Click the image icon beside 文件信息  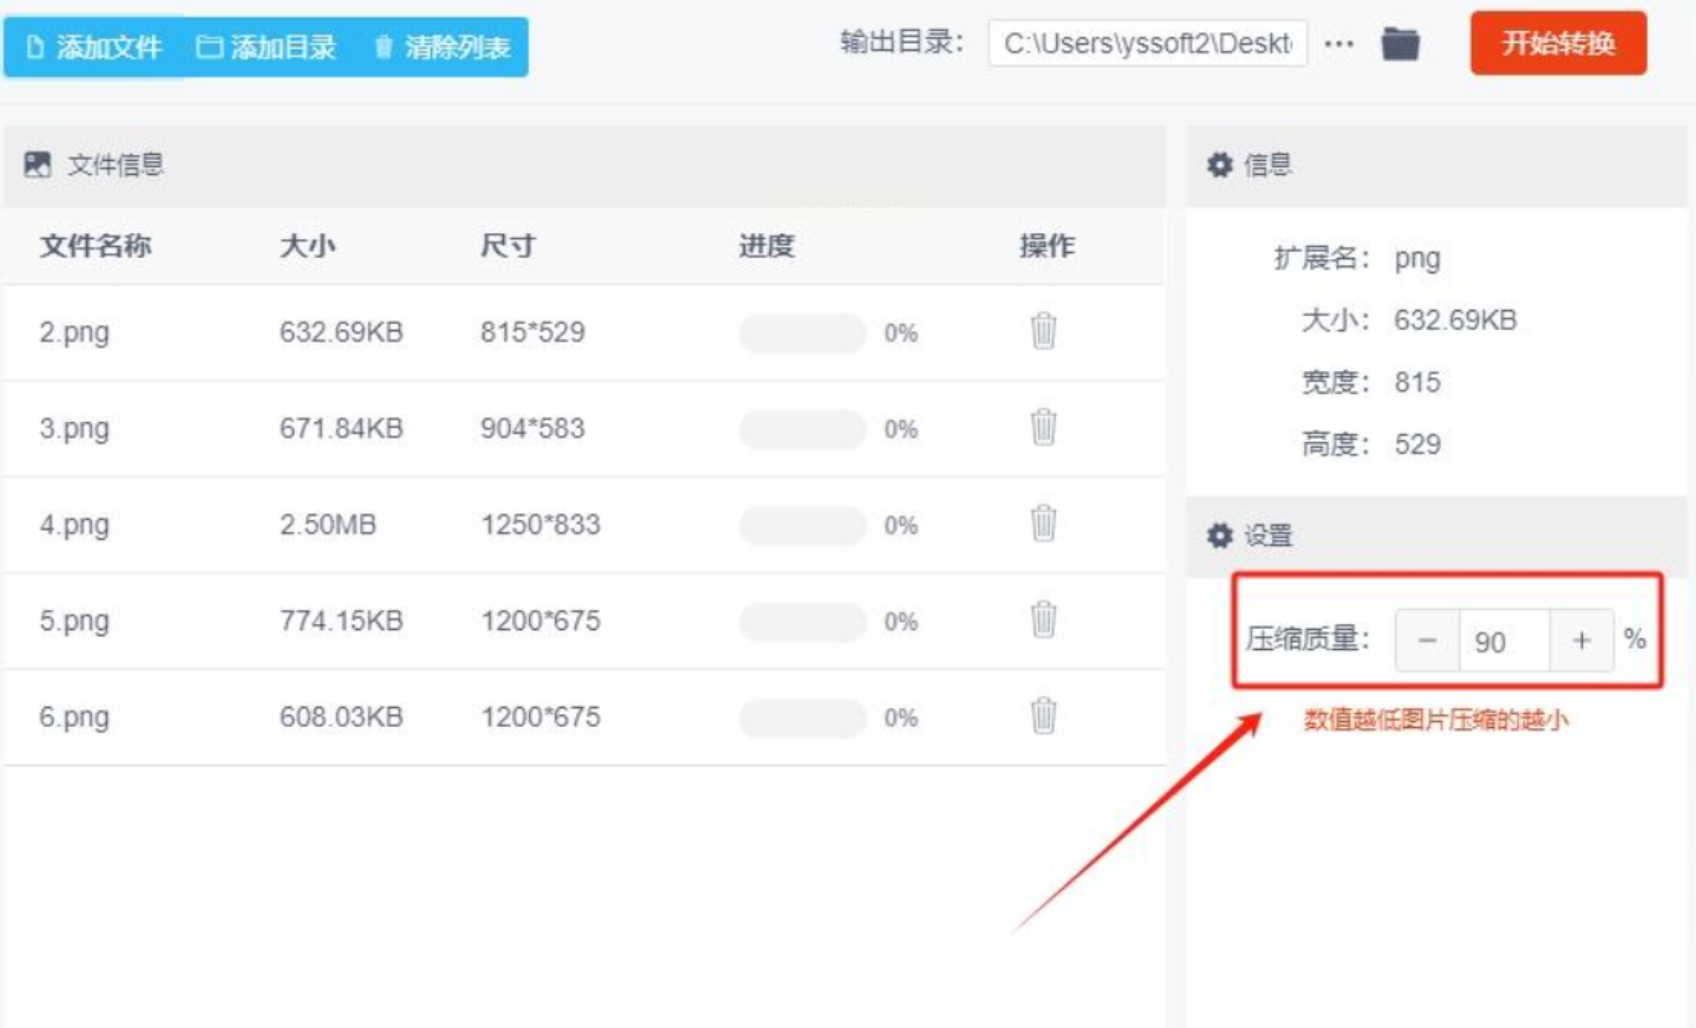(38, 164)
